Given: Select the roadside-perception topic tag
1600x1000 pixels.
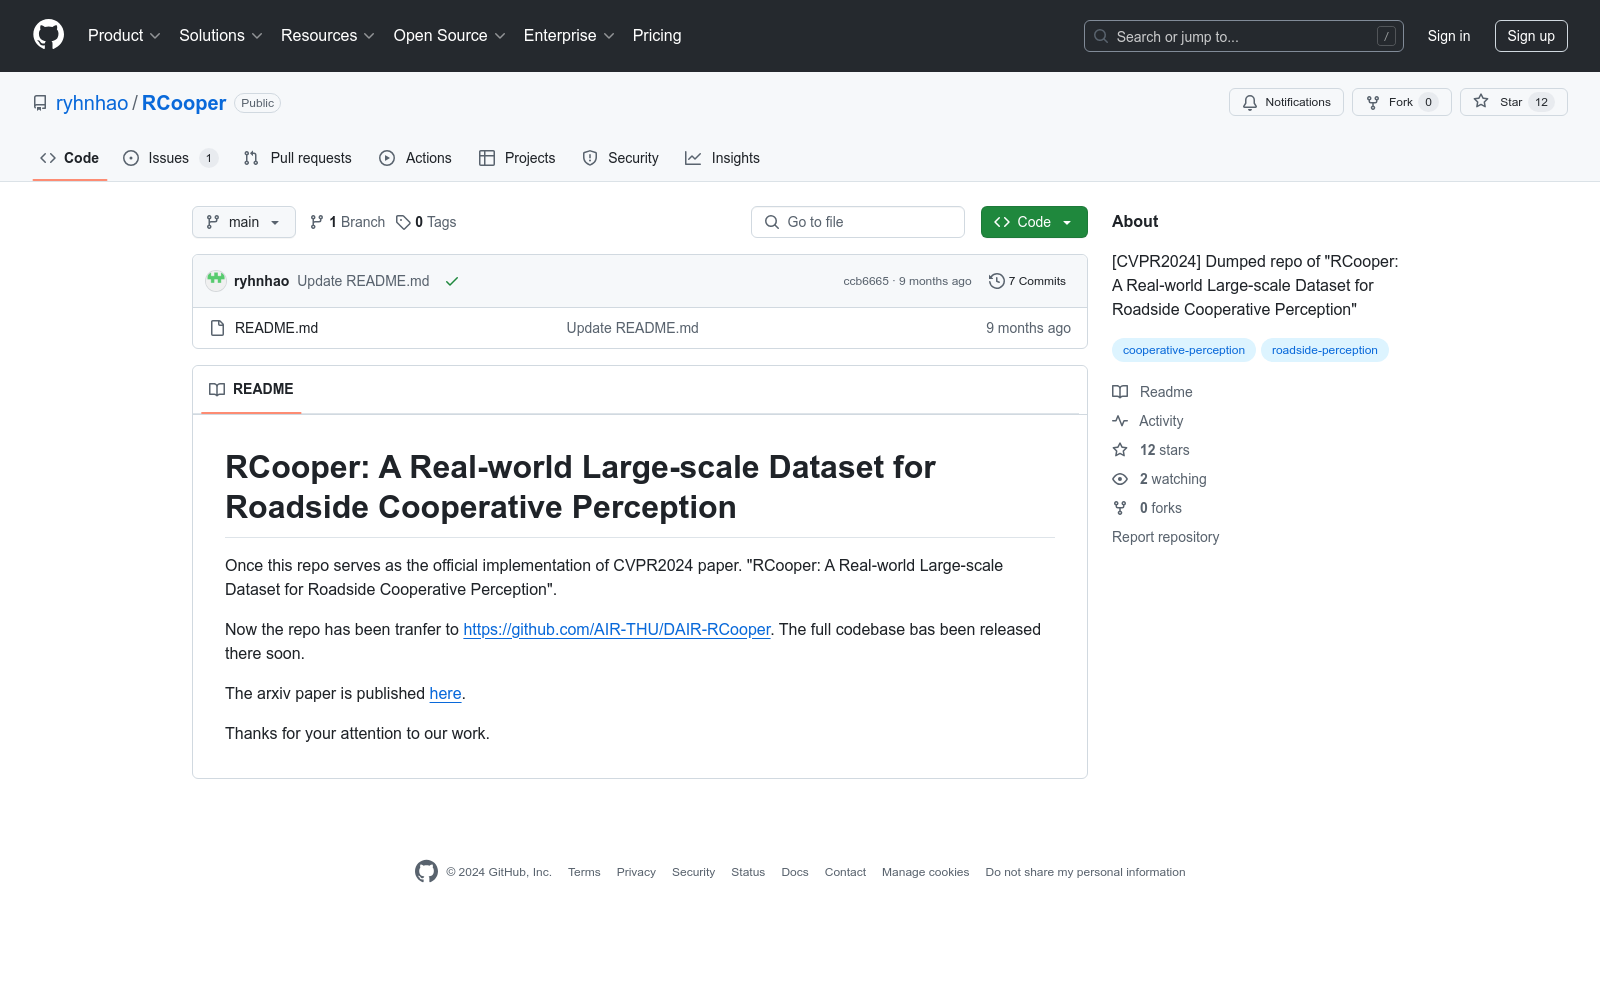Looking at the screenshot, I should pyautogui.click(x=1325, y=350).
